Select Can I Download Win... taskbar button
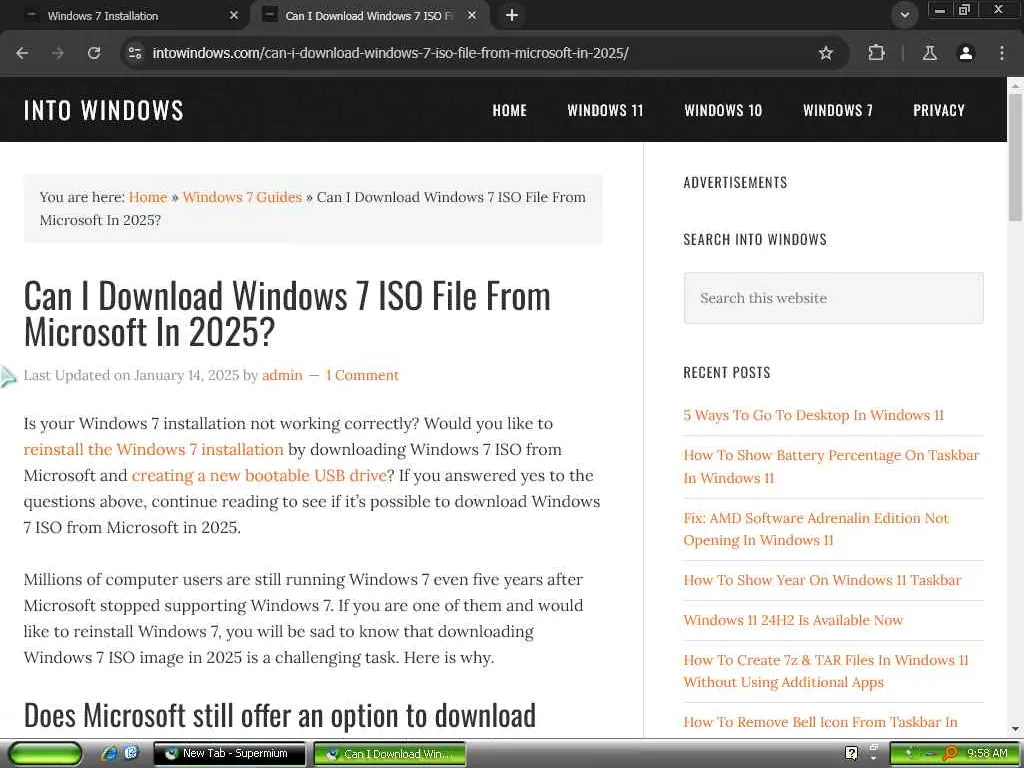 coord(390,754)
